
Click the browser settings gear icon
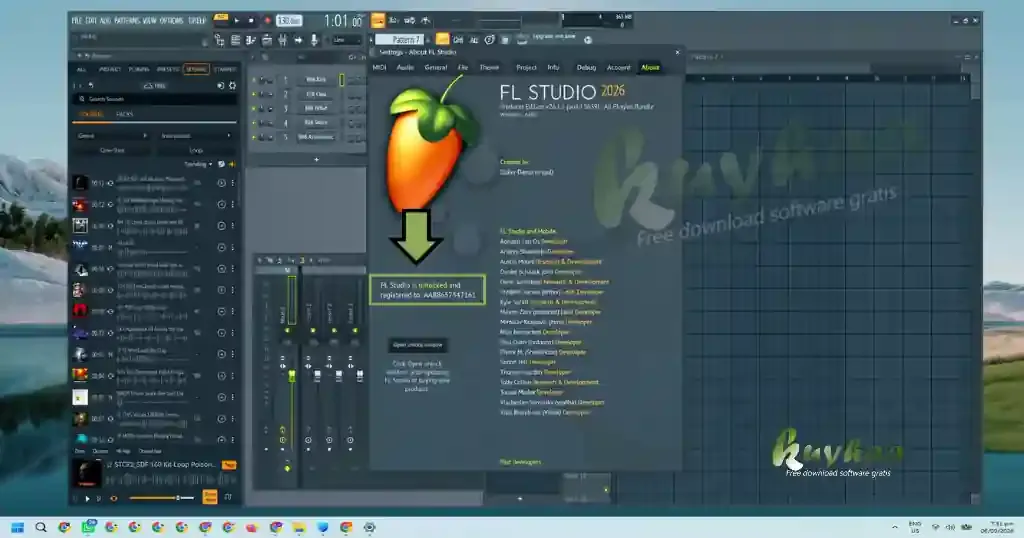click(x=232, y=86)
